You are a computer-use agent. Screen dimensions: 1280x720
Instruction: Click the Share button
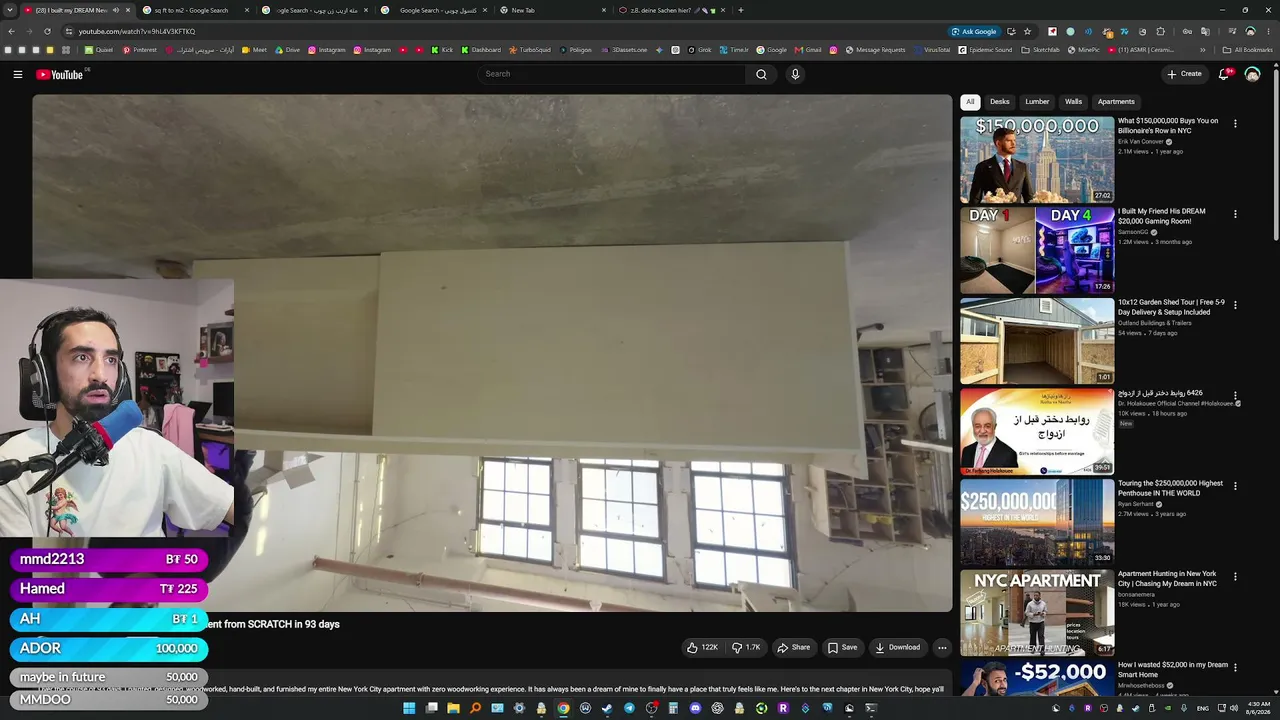point(794,648)
